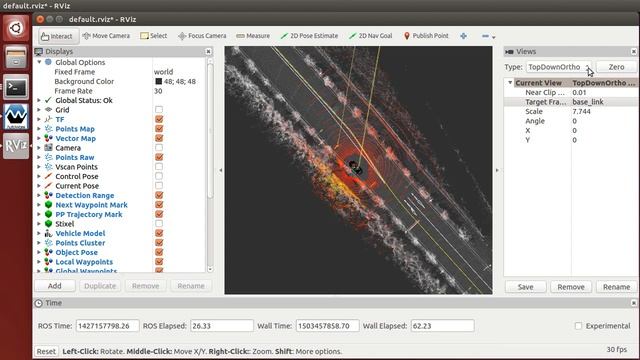Open the Terminal launcher icon
Image resolution: width=640 pixels, height=360 pixels.
click(x=16, y=87)
